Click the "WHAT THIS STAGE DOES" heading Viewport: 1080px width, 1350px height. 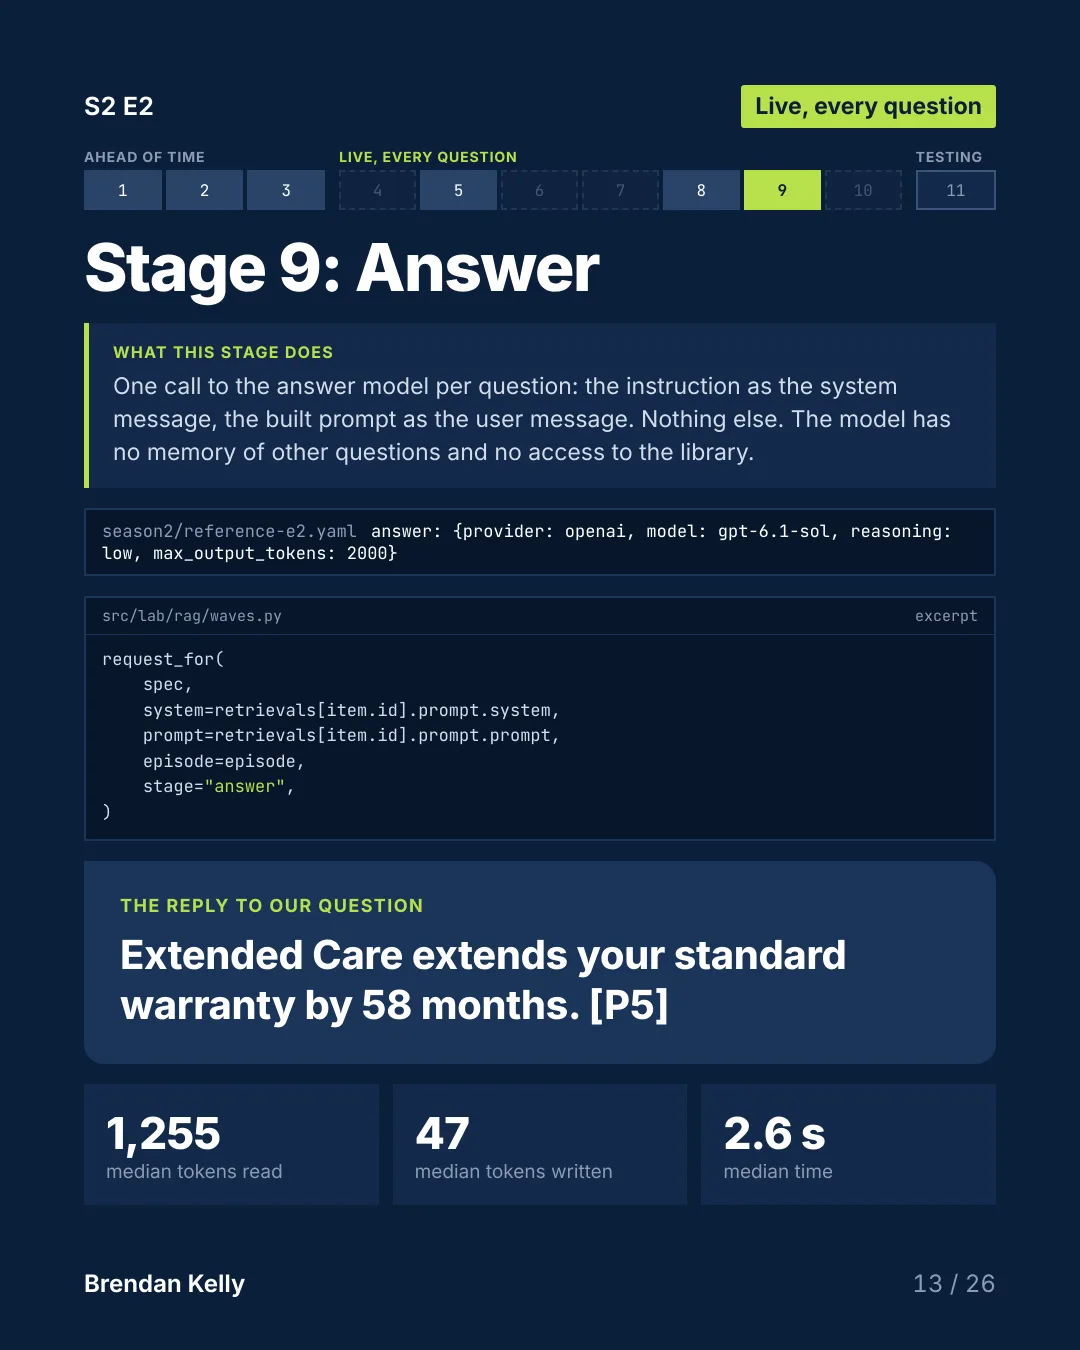point(223,352)
